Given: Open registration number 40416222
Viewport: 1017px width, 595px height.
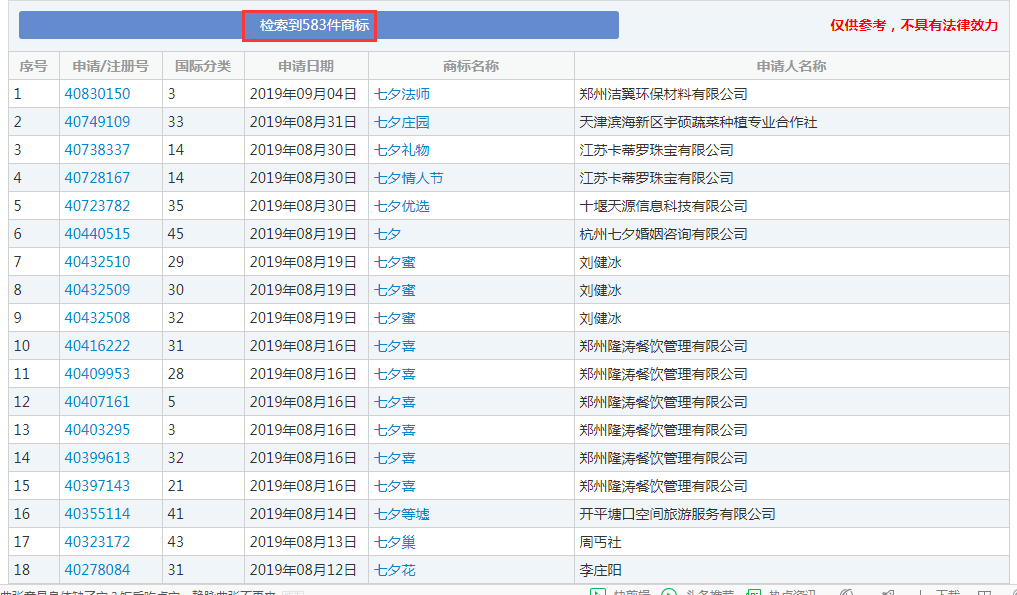Looking at the screenshot, I should pos(97,346).
